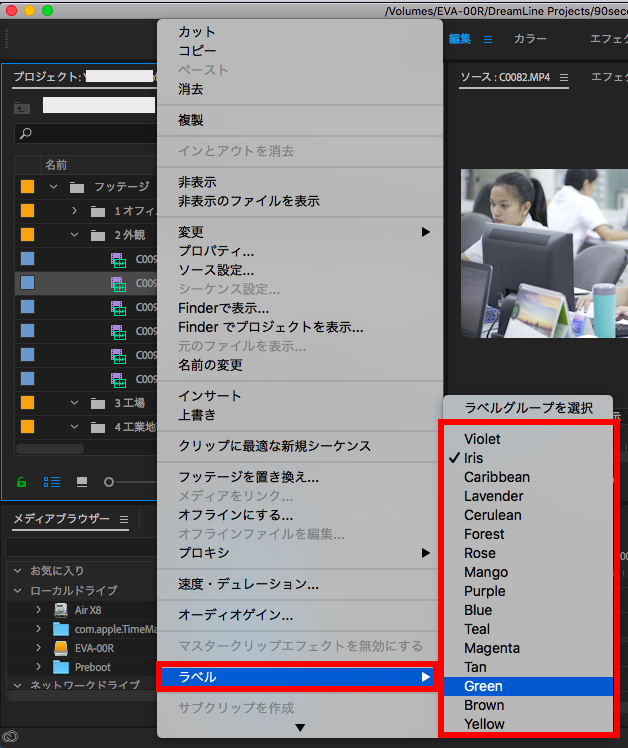
Task: Switch to the 編集 workspace tab
Action: coord(460,39)
